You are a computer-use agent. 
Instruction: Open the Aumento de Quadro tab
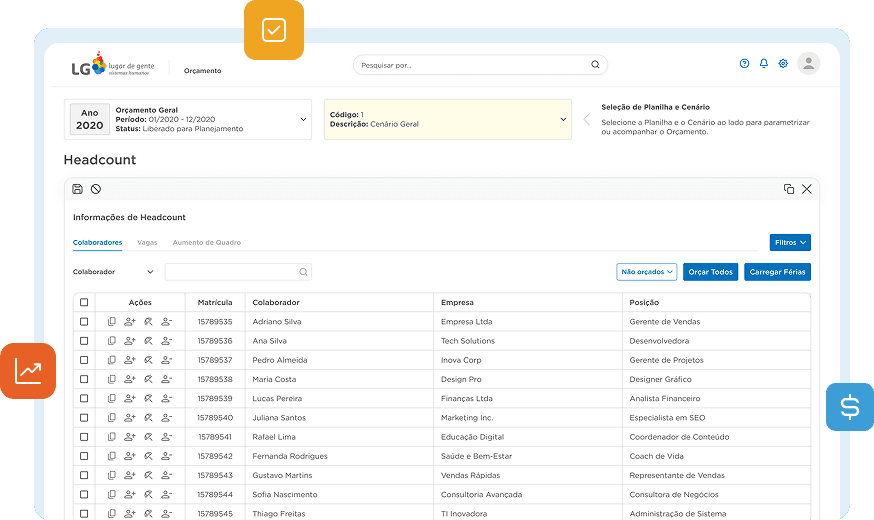[x=206, y=243]
